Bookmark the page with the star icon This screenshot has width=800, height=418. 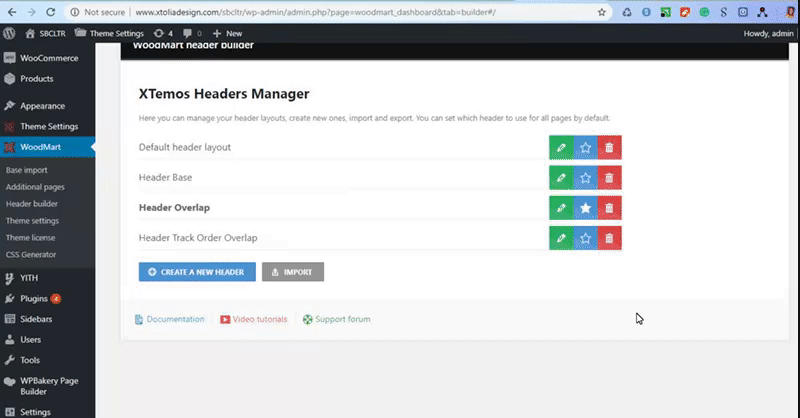602,12
